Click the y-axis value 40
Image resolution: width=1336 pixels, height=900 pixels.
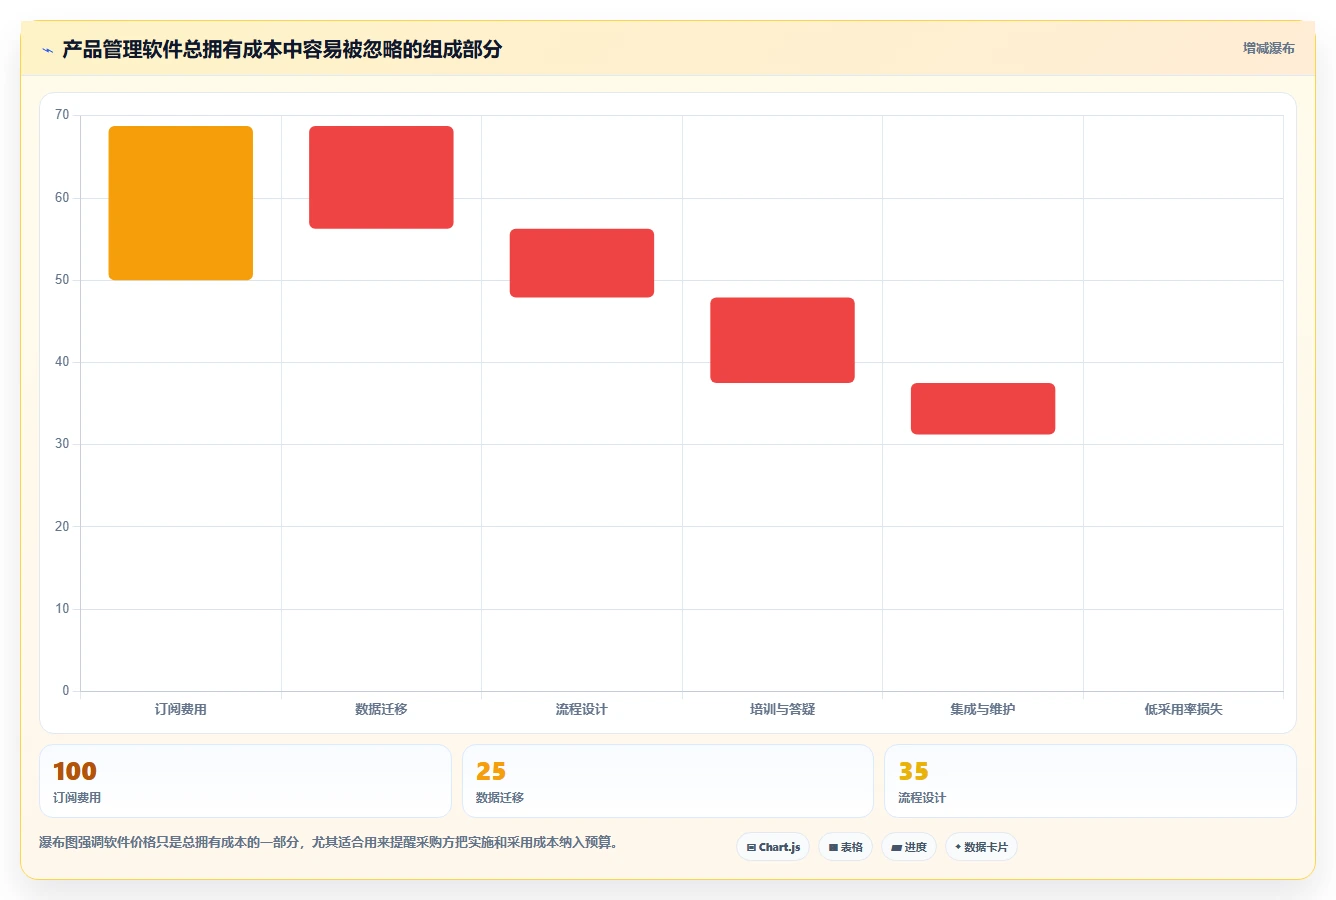tap(62, 362)
